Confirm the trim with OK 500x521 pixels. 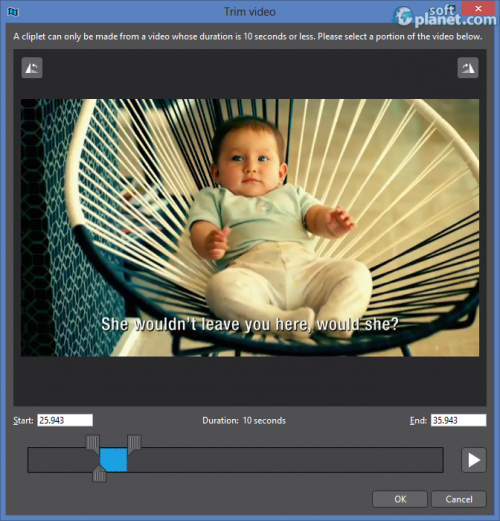(x=400, y=499)
